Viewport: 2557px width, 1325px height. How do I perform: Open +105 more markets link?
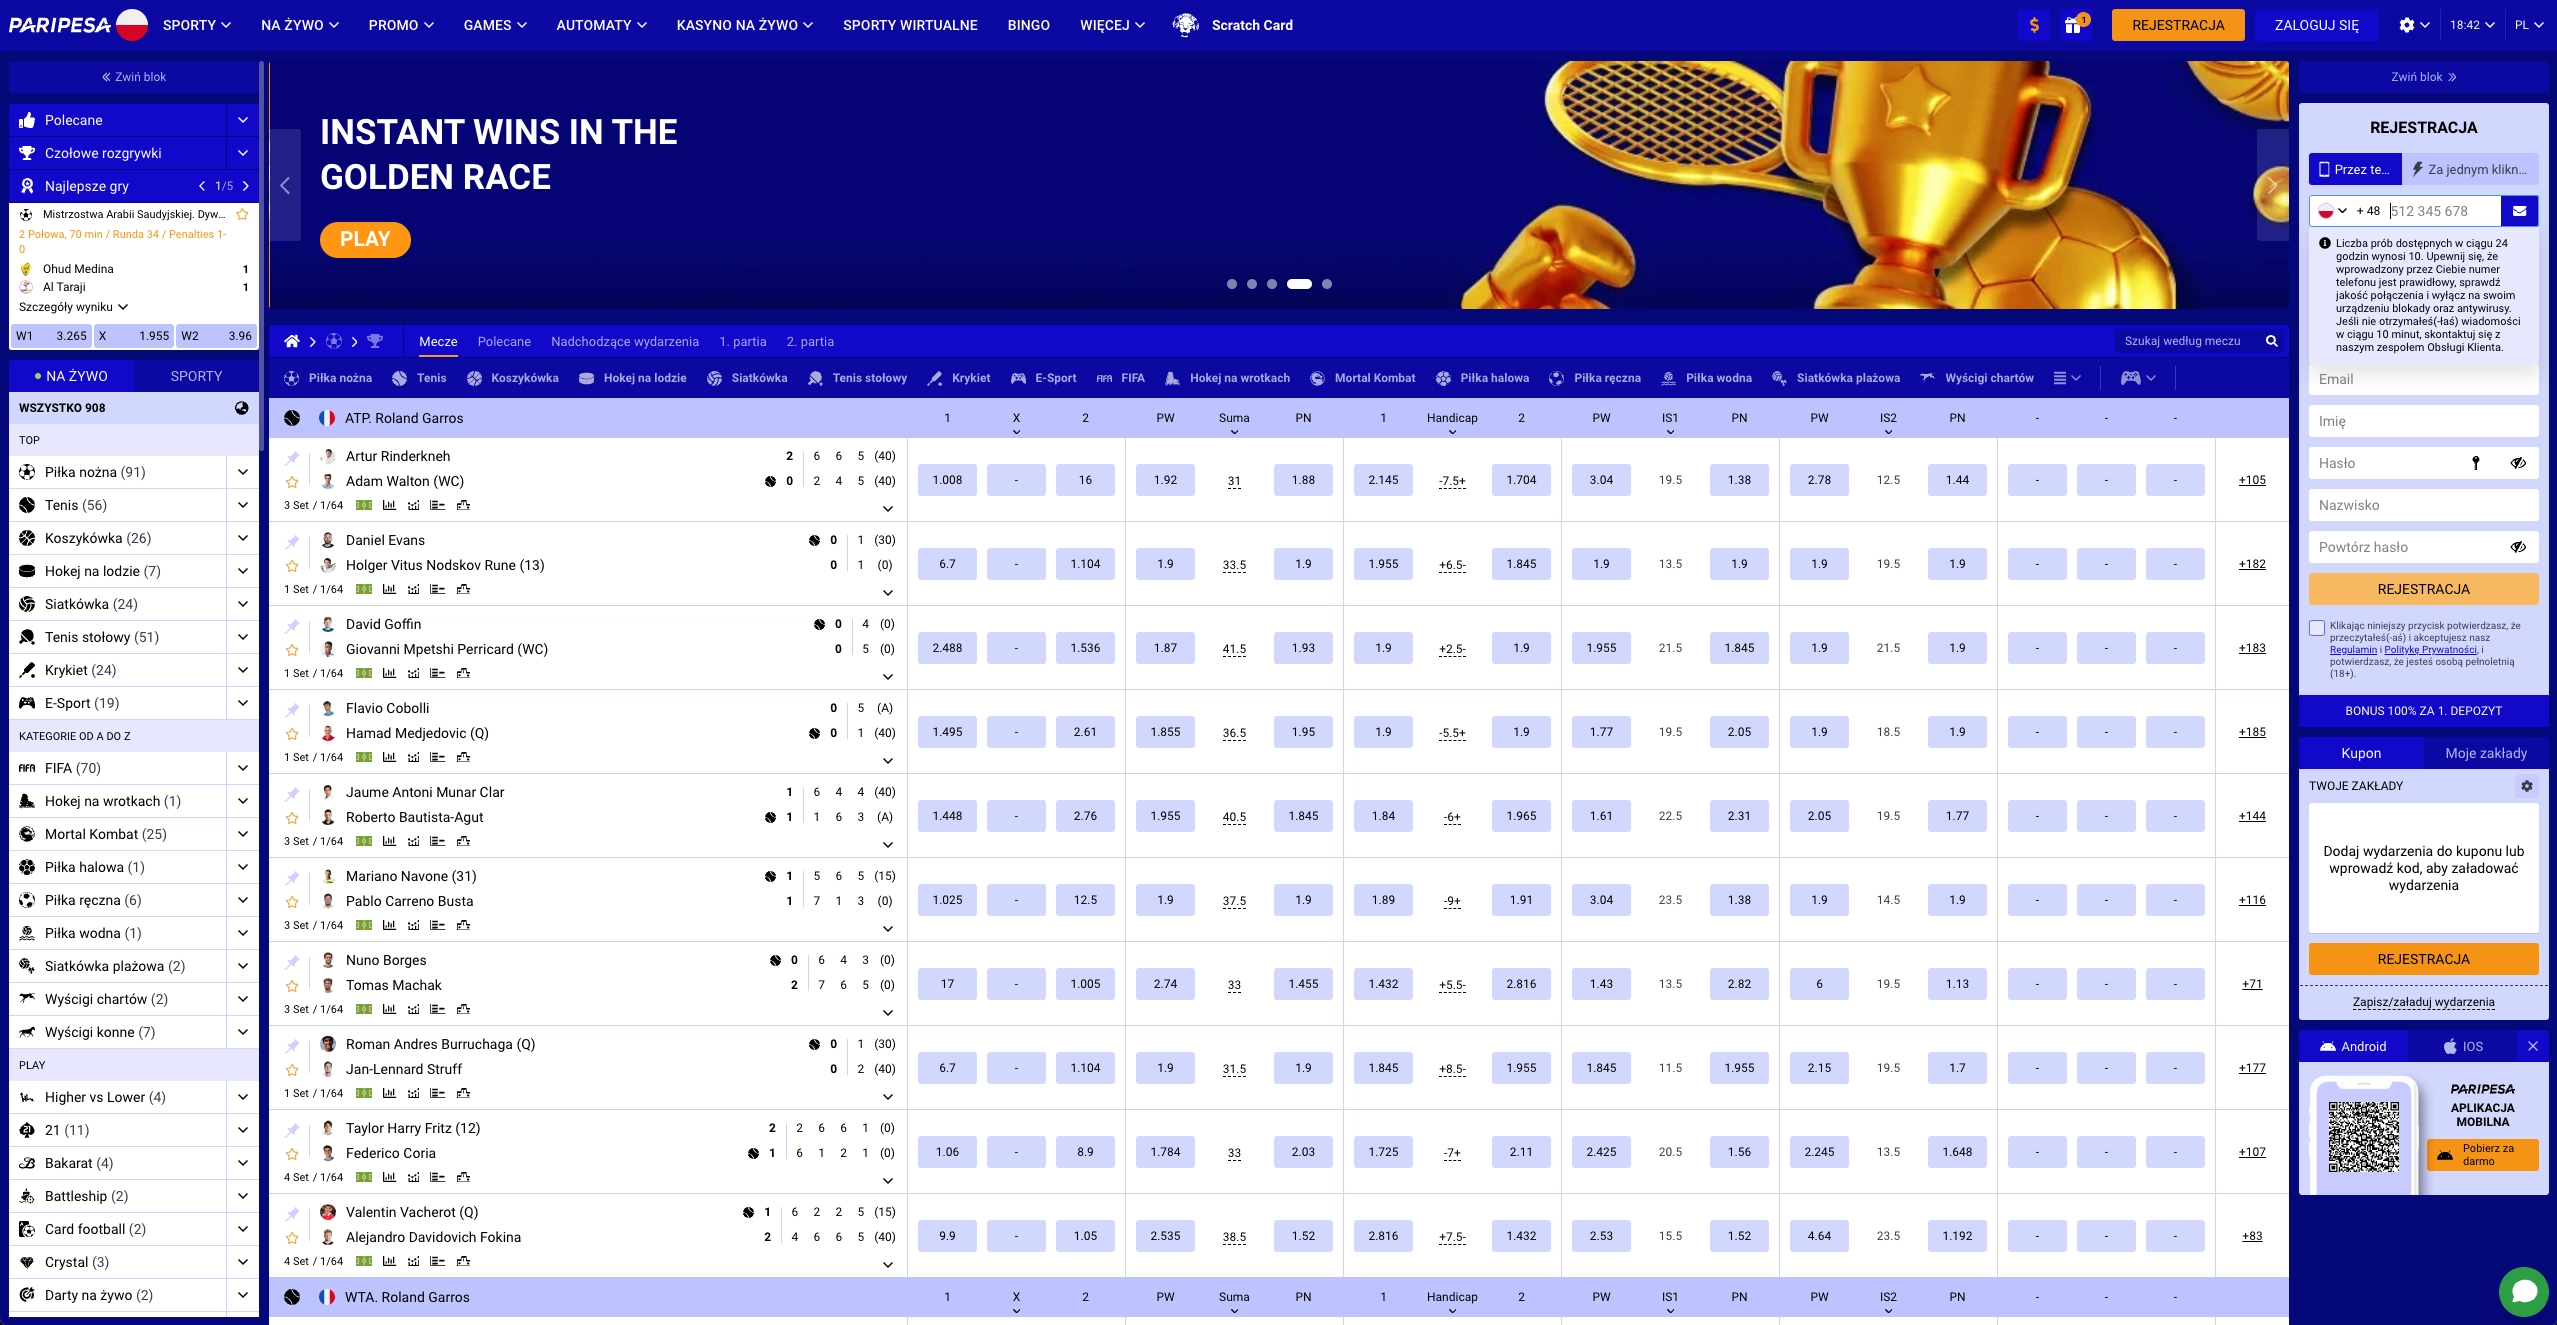(2252, 480)
